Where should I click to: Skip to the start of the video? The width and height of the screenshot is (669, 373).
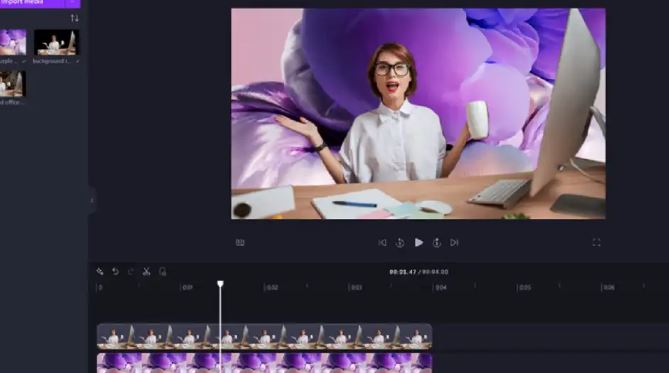click(382, 242)
